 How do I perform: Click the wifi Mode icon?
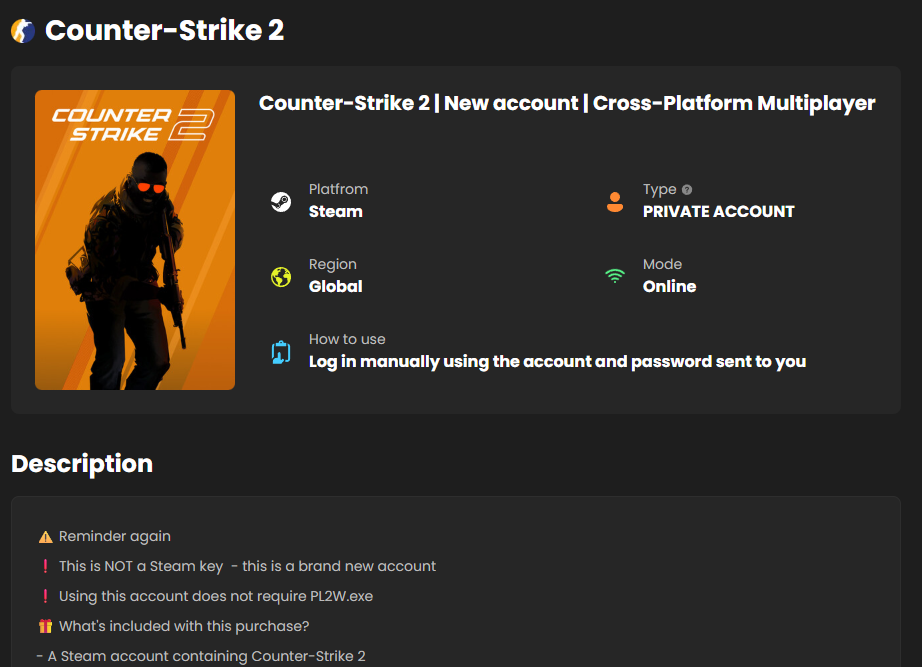click(615, 275)
